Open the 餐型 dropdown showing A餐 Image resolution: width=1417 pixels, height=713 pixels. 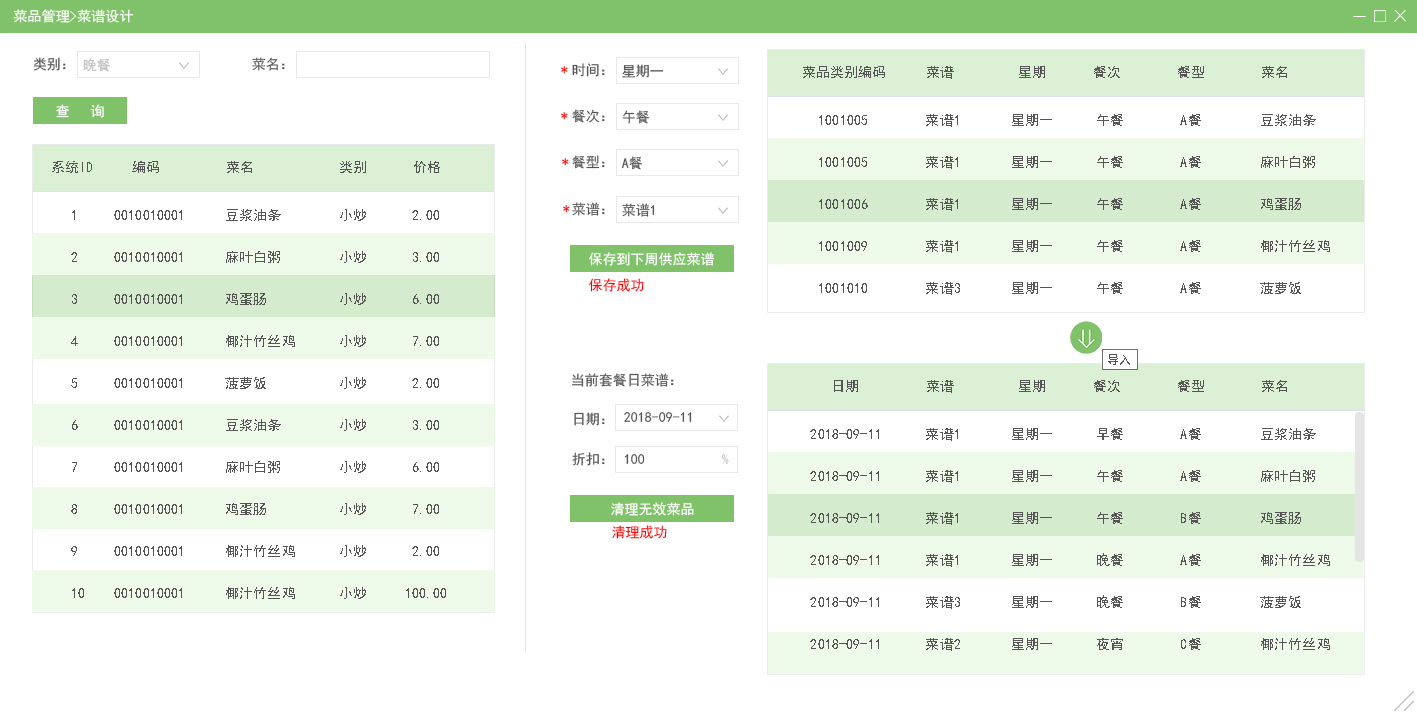click(x=677, y=162)
